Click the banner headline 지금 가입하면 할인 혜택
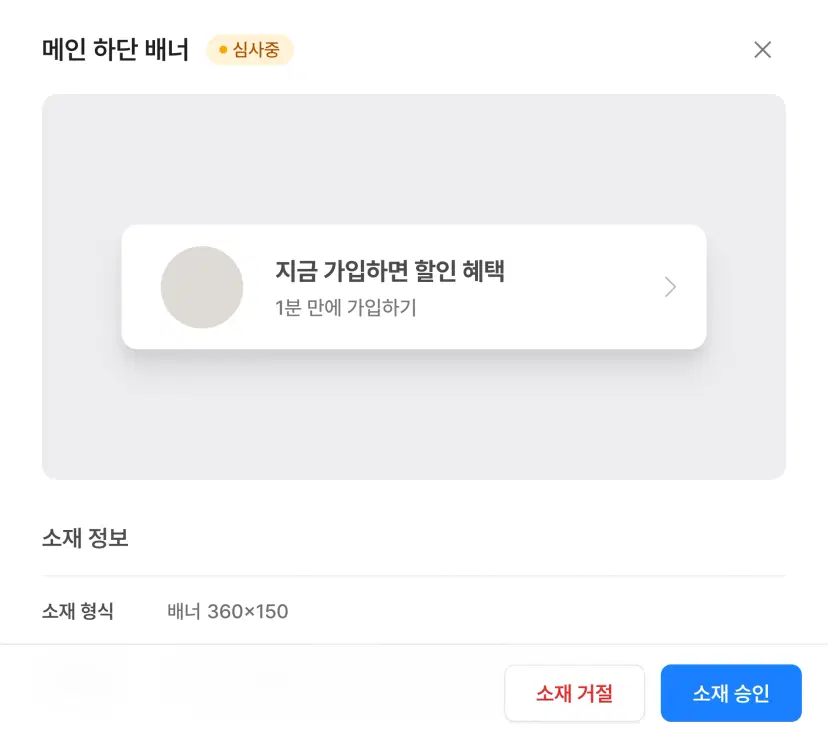The image size is (828, 748). 390,271
